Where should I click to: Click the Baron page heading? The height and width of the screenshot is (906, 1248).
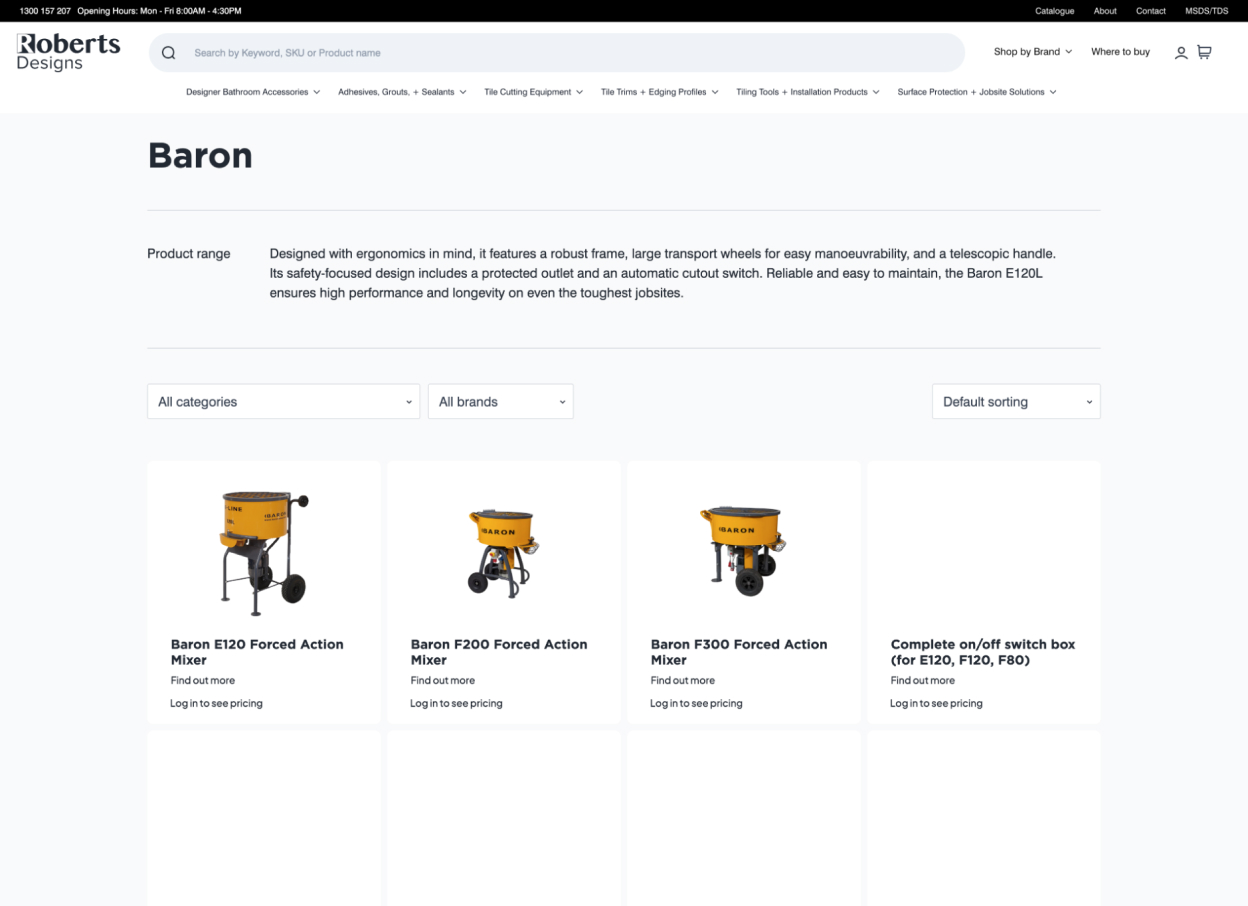[200, 156]
